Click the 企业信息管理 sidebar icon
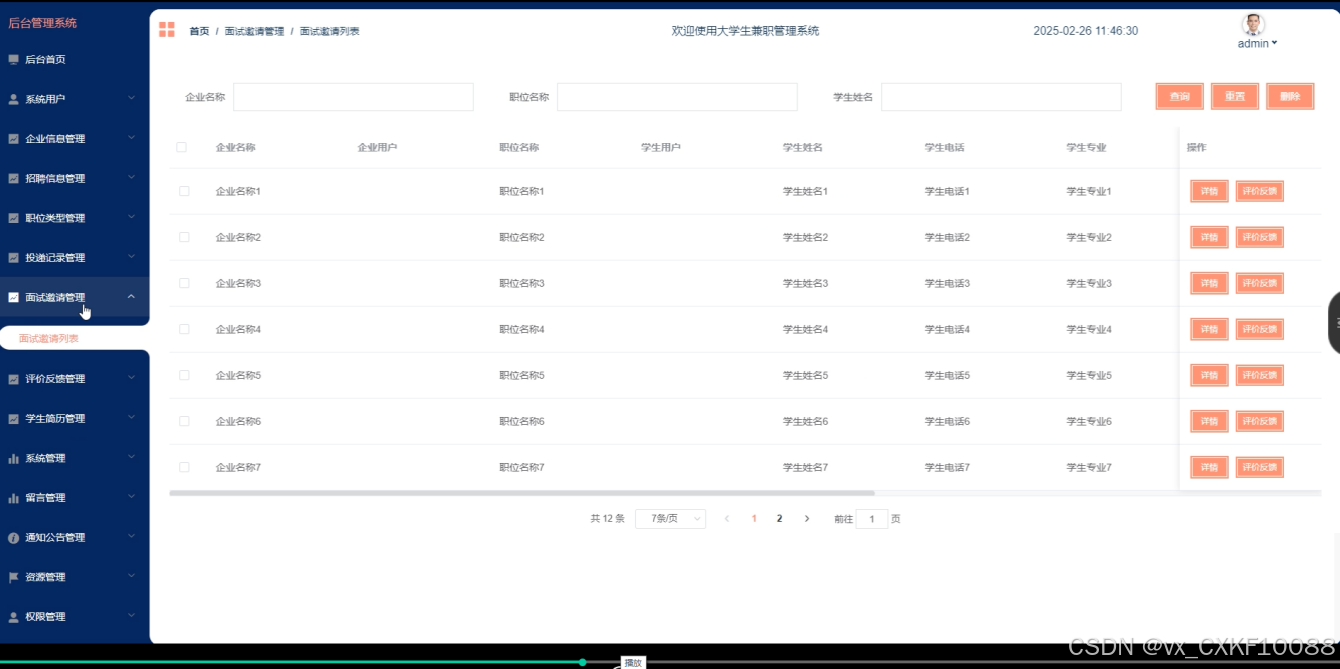Image resolution: width=1340 pixels, height=669 pixels. 13,139
